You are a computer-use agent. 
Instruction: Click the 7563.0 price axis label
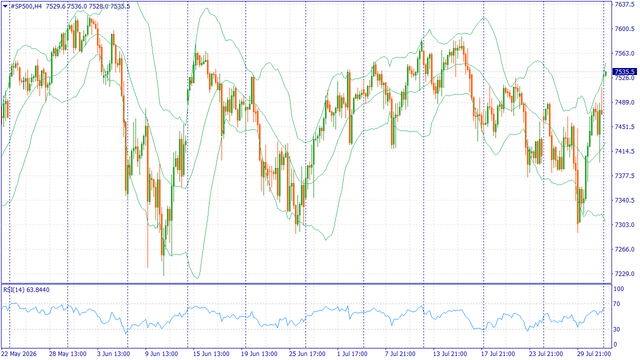(x=624, y=53)
